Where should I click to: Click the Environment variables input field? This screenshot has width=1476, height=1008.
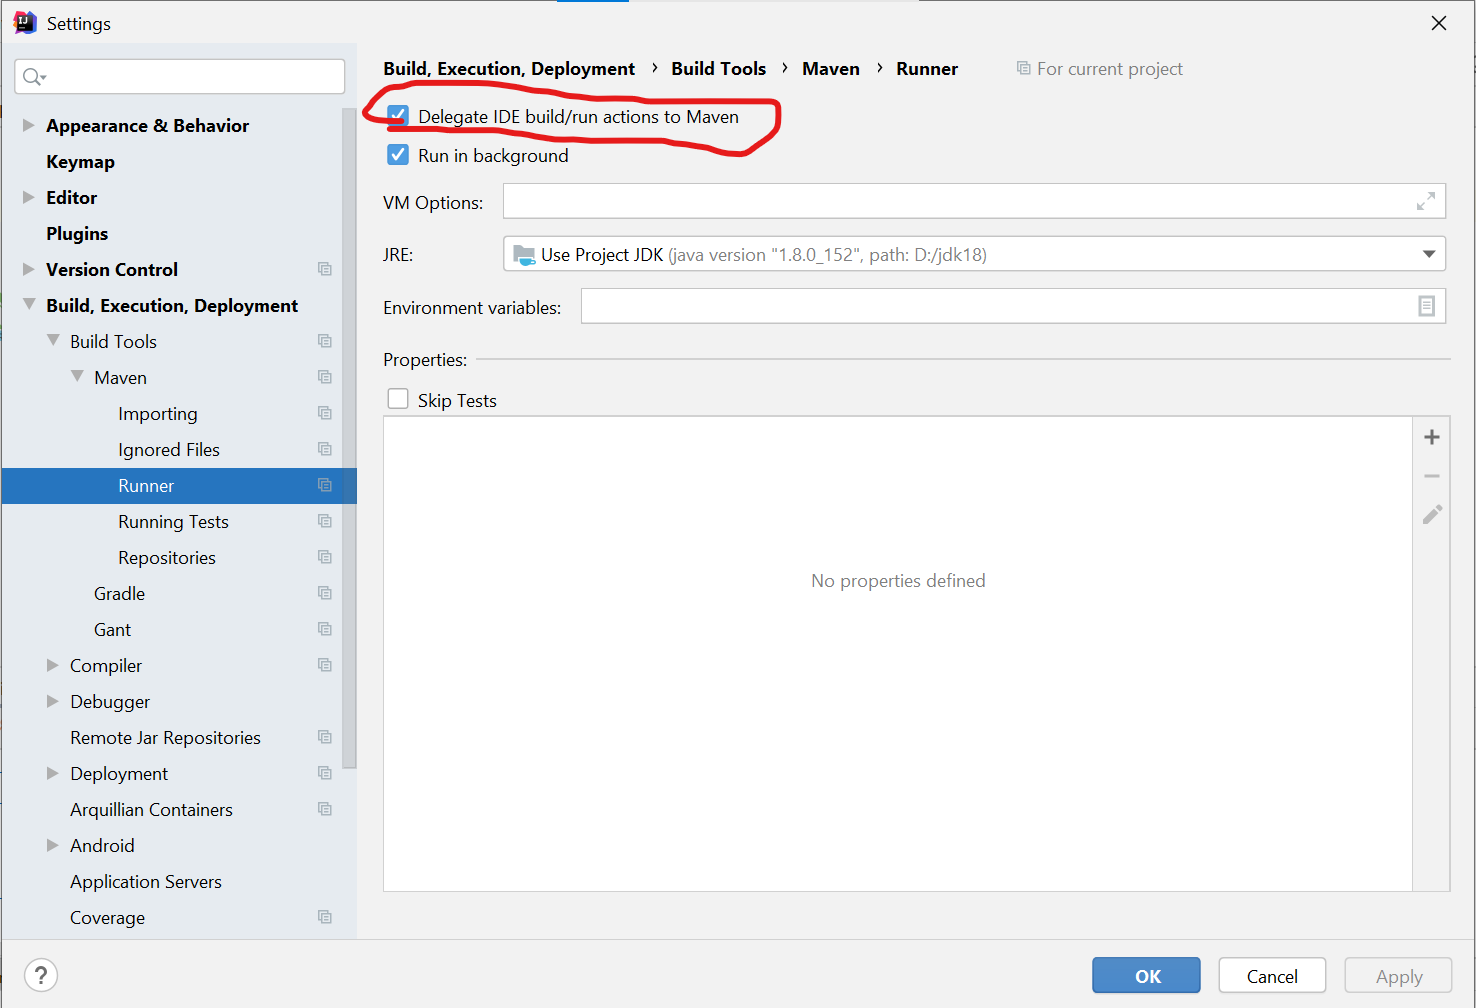click(1013, 306)
